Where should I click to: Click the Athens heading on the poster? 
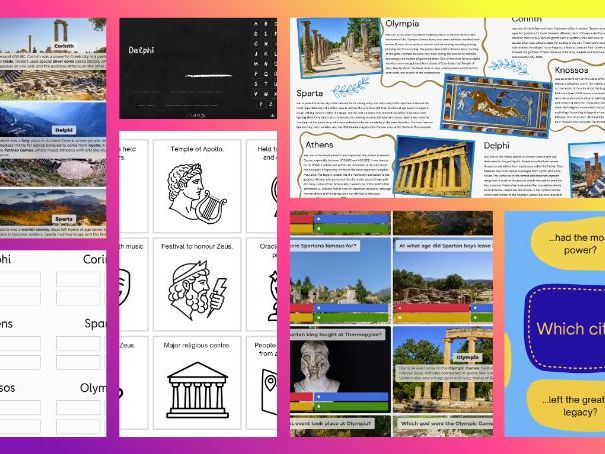pyautogui.click(x=319, y=145)
